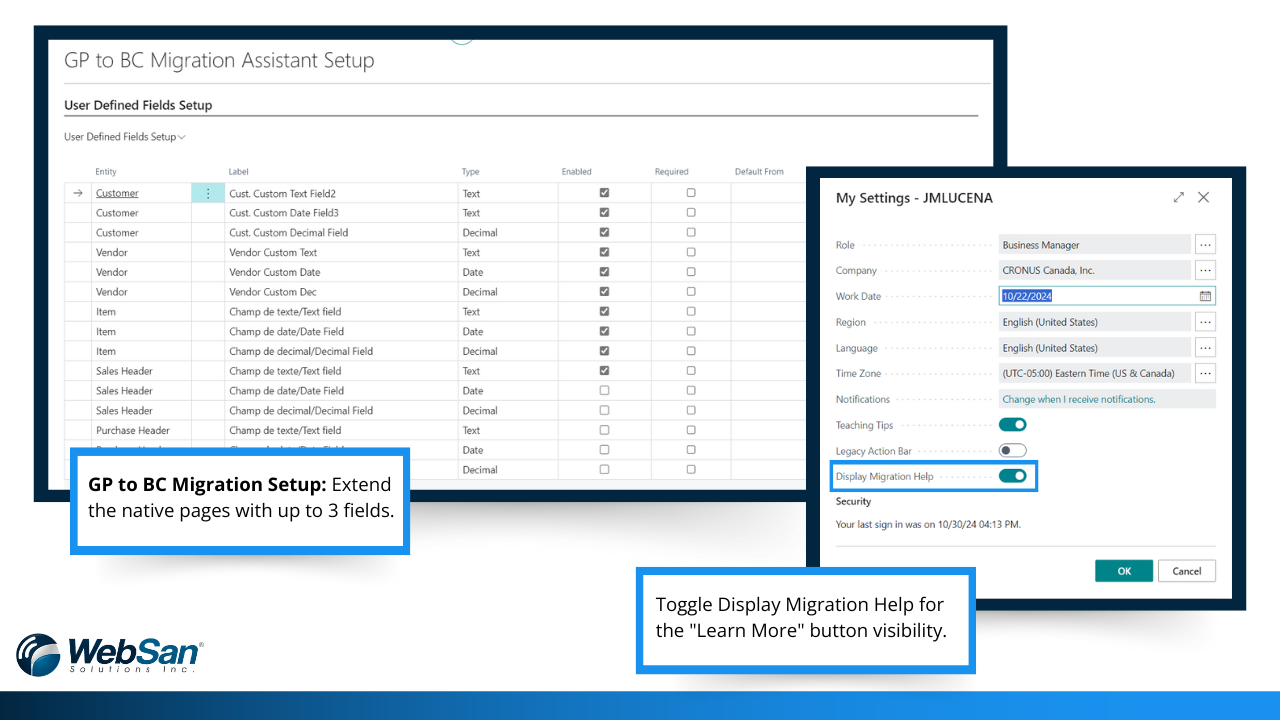
Task: Open the Company lookup ellipsis button
Action: [x=1205, y=271]
